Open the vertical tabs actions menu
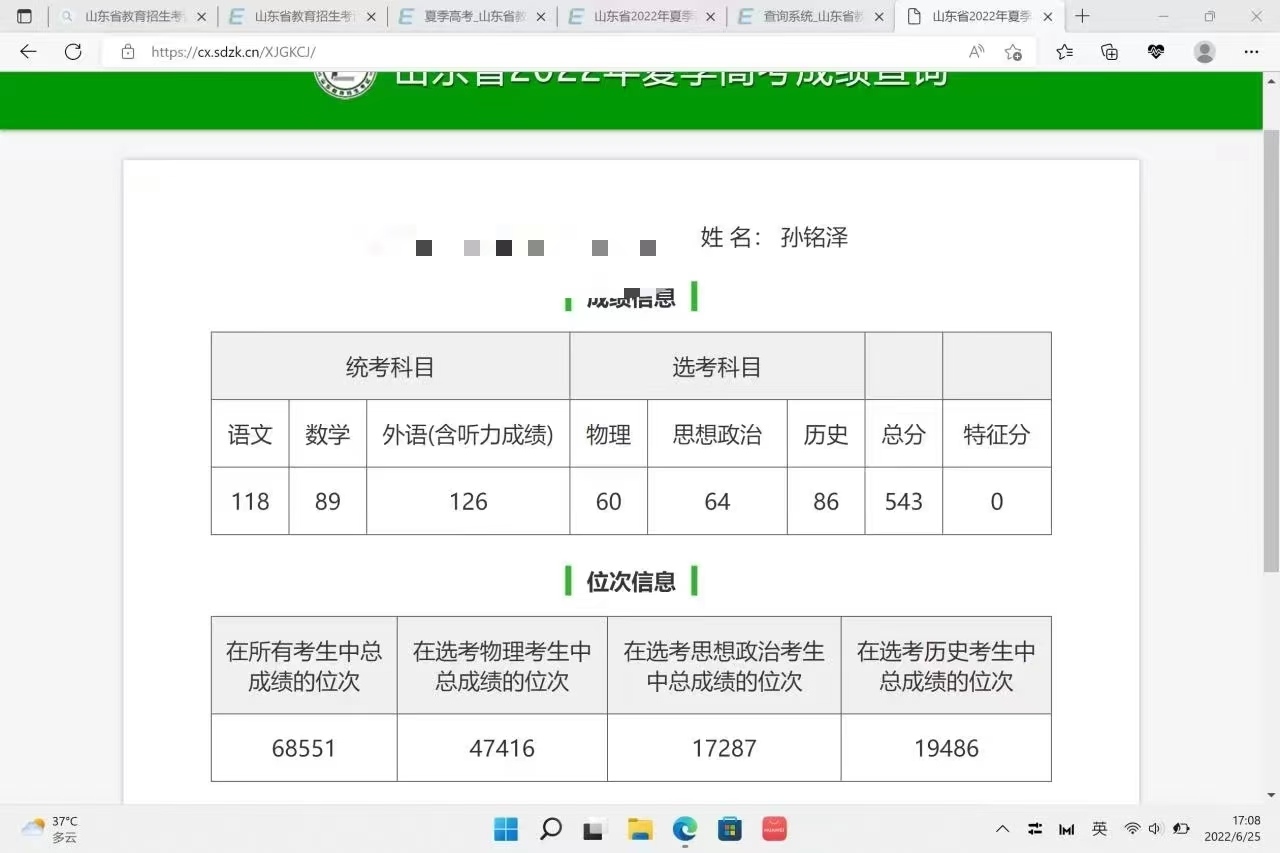The height and width of the screenshot is (853, 1280). pos(25,16)
